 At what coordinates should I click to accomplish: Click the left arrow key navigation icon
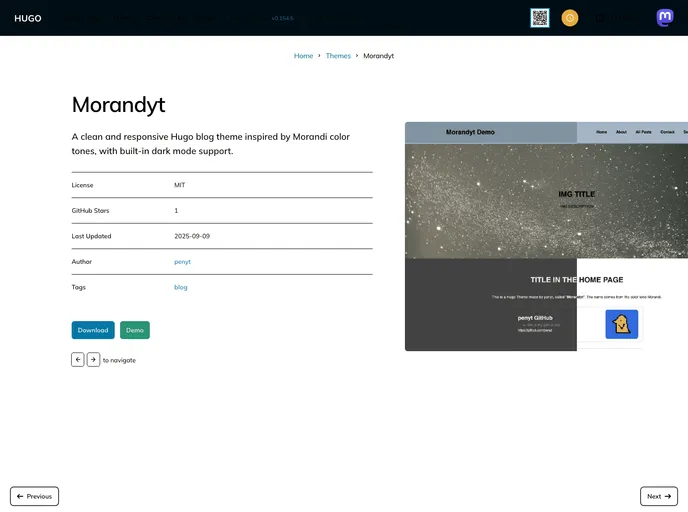(x=78, y=359)
